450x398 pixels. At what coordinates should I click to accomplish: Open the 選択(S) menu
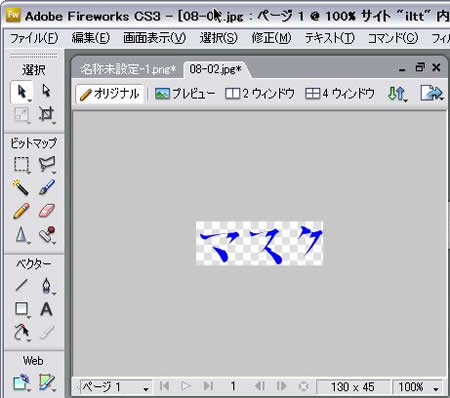tap(218, 38)
